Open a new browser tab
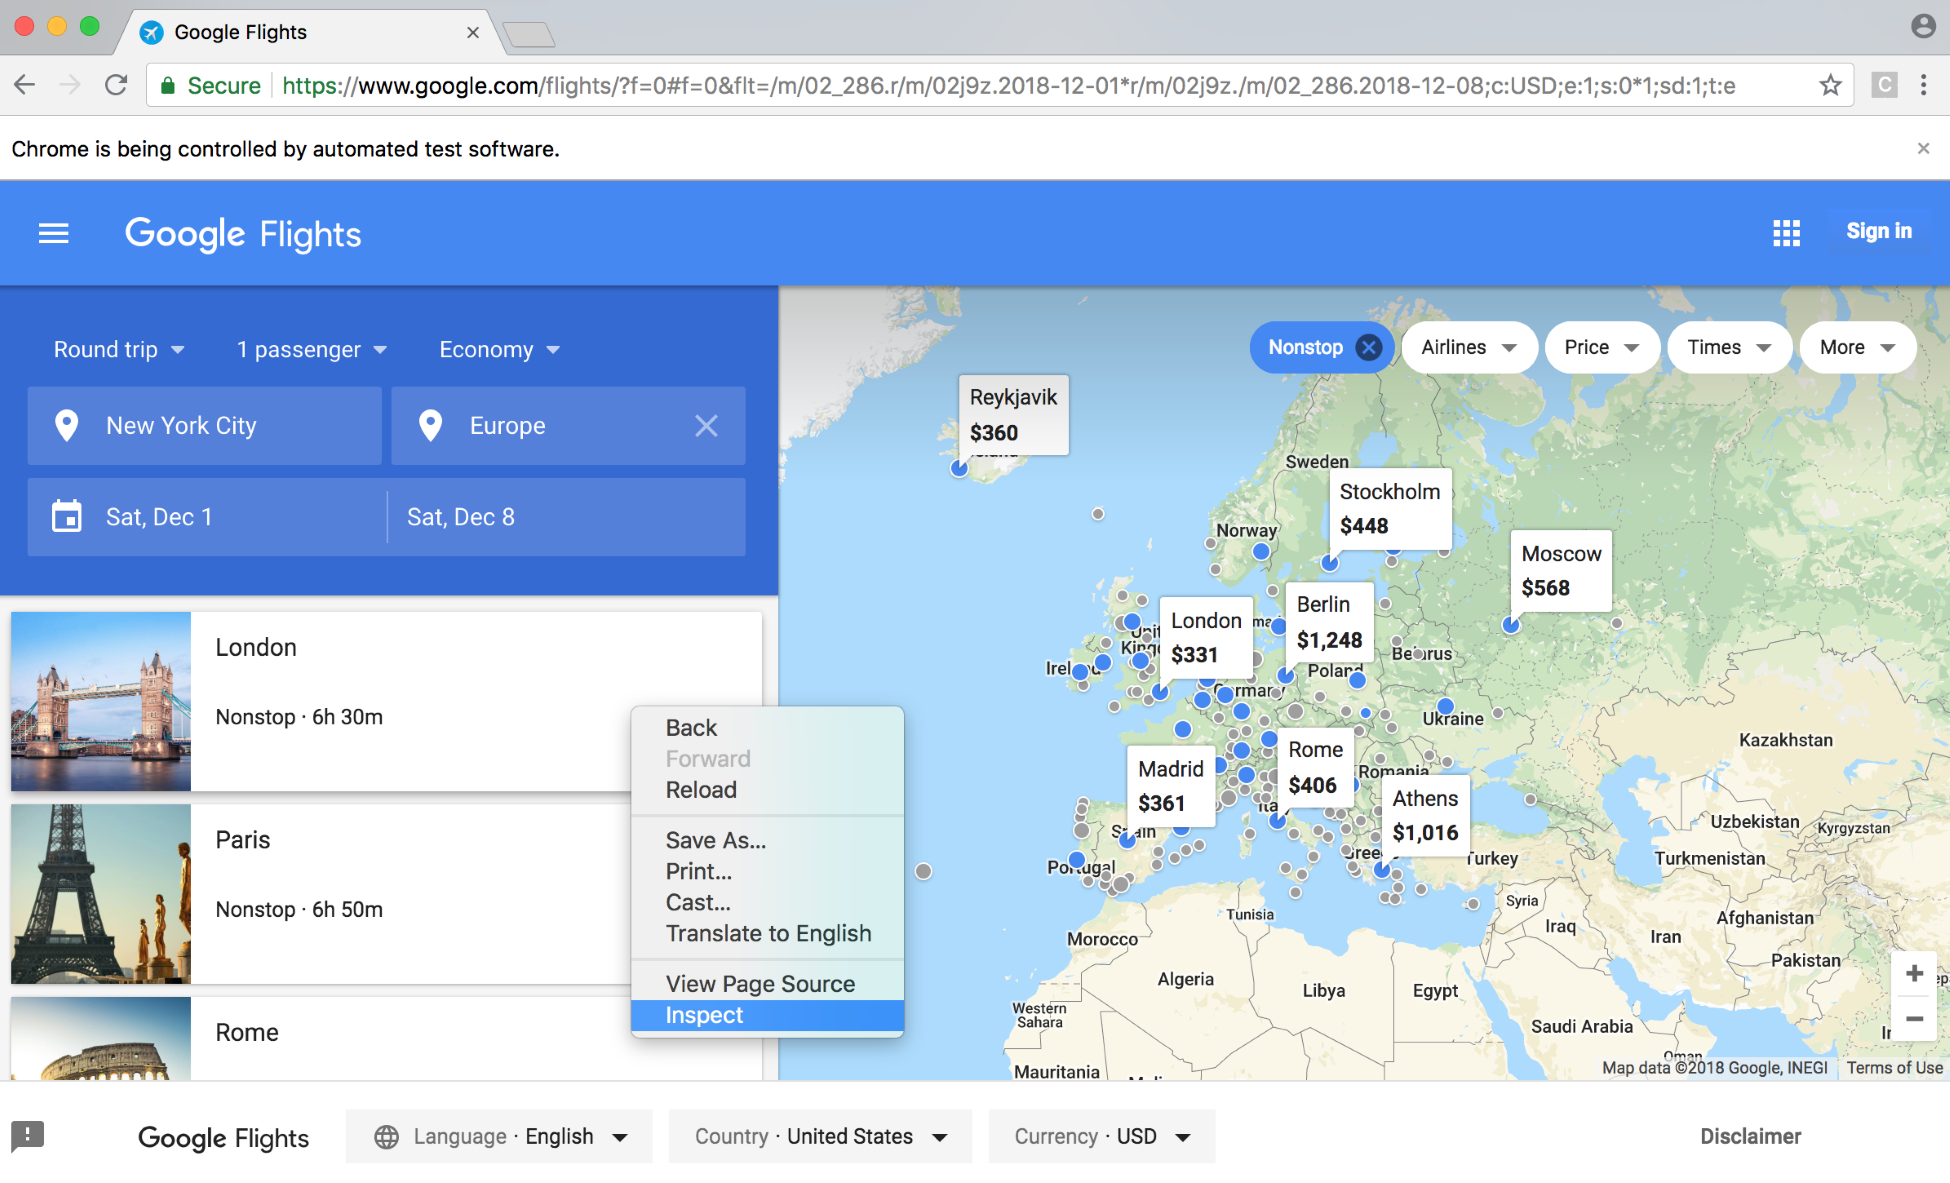Screen dimensions: 1950x1183 click(x=528, y=35)
